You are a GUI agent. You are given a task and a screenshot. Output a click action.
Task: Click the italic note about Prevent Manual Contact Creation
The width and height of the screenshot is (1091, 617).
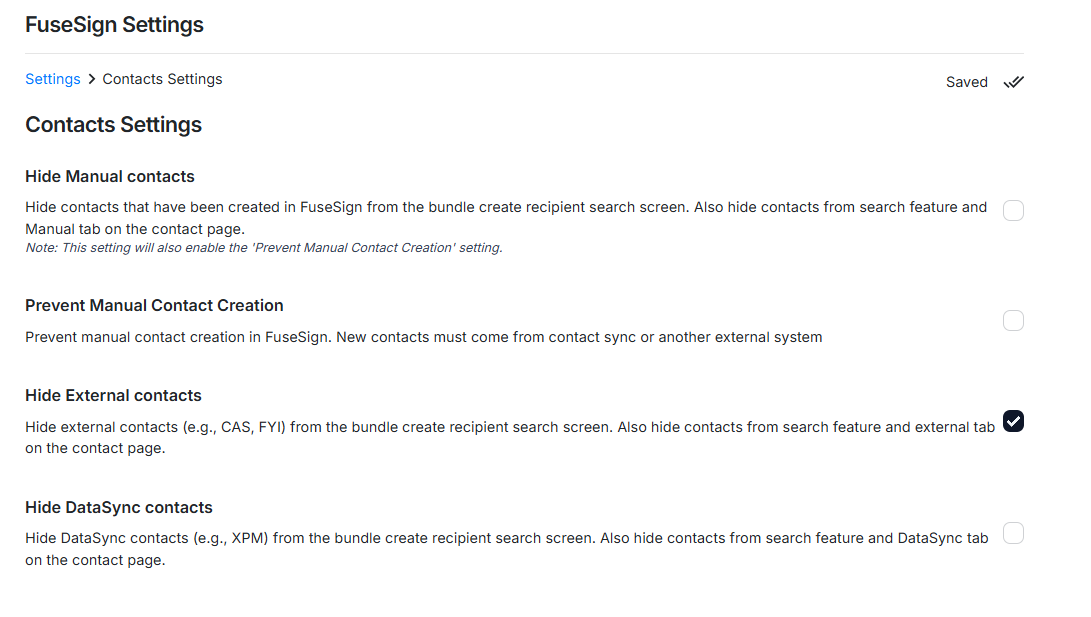click(x=263, y=248)
